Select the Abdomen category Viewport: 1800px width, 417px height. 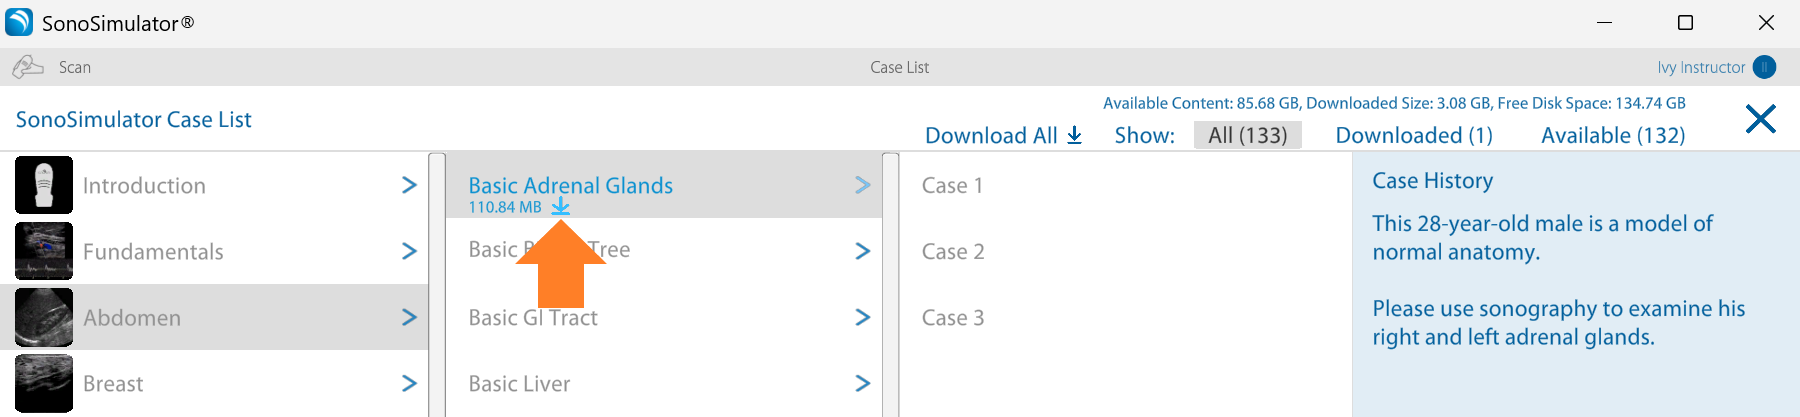132,317
